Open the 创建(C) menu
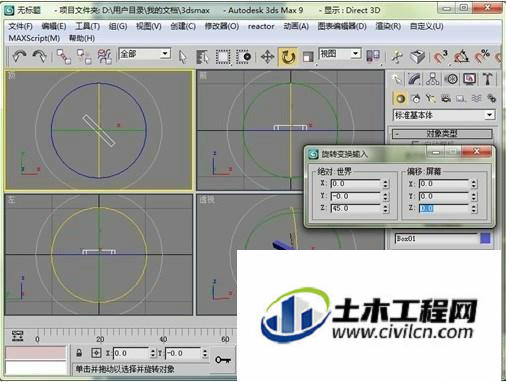 tap(183, 26)
